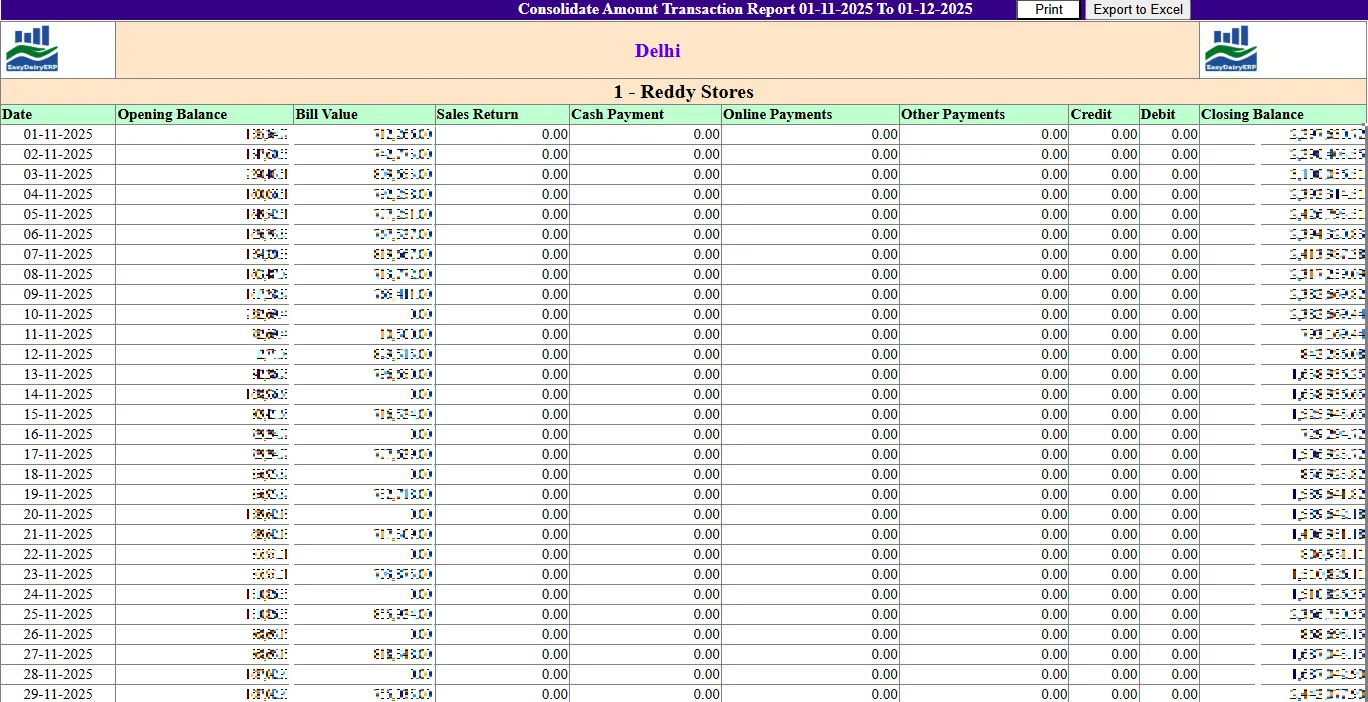The width and height of the screenshot is (1368, 702).
Task: Select the date cell 13-11-2025
Action: pyautogui.click(x=58, y=374)
